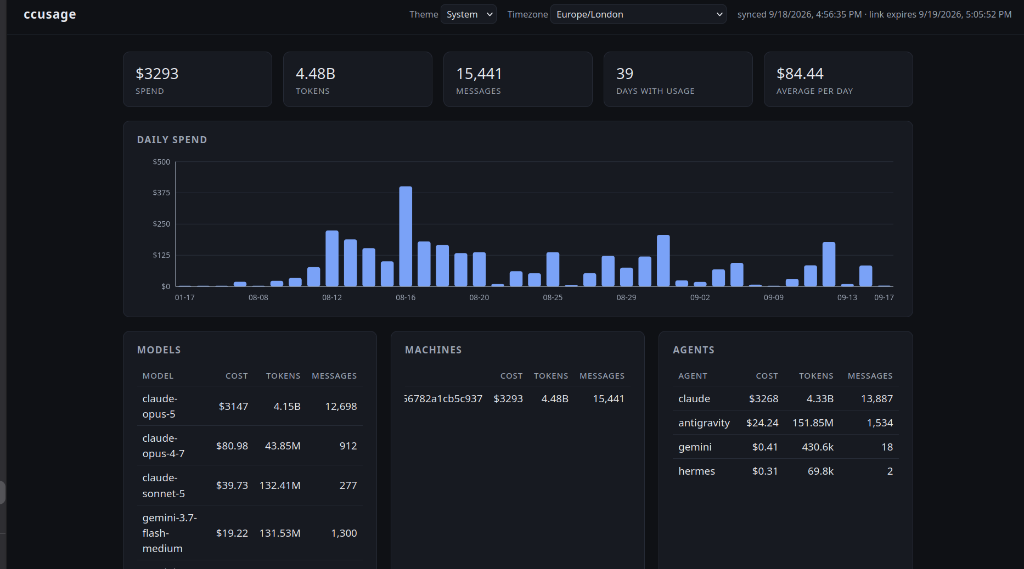Image resolution: width=1024 pixels, height=569 pixels.
Task: Click the $3268 agent cost cell
Action: click(x=763, y=398)
